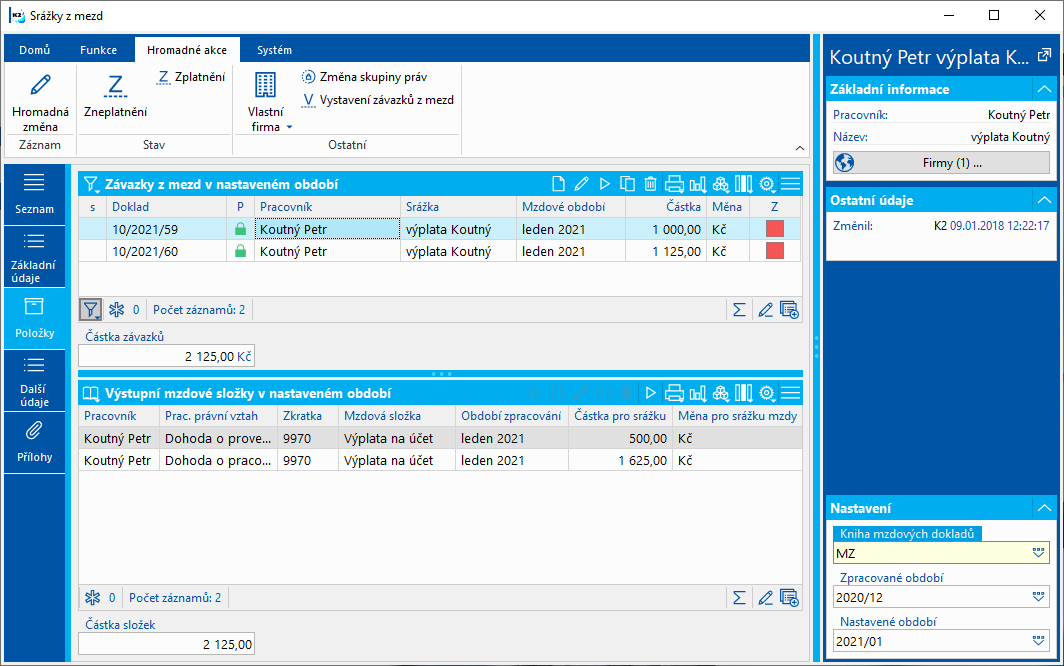
Task: Click the play arrow icon in Závazky toolbar
Action: click(x=605, y=184)
